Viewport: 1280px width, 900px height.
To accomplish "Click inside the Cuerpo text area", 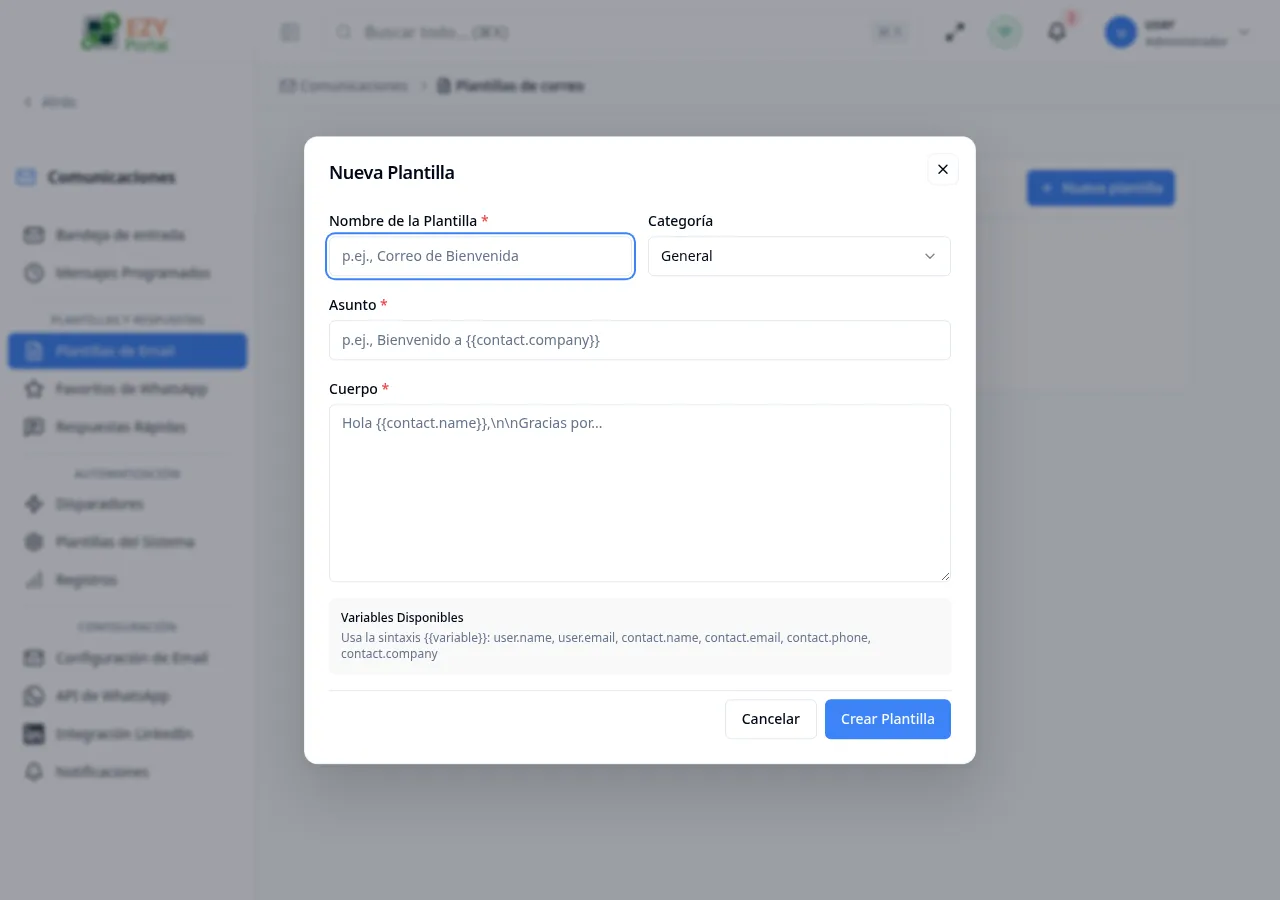I will (x=640, y=493).
